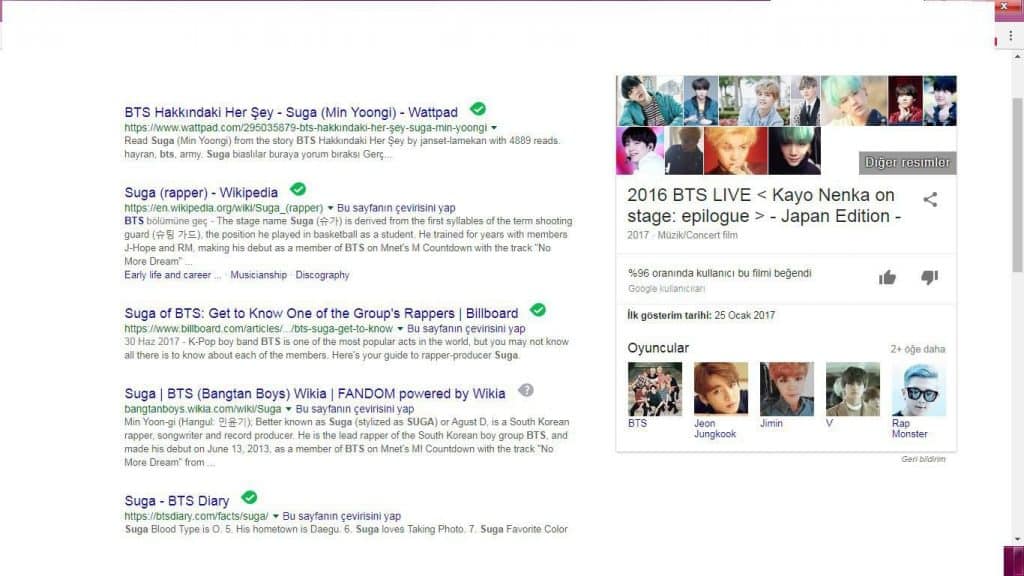
Task: Click the green safety badge next to Suga (rapper) - Wikipedia
Action: pyautogui.click(x=298, y=189)
